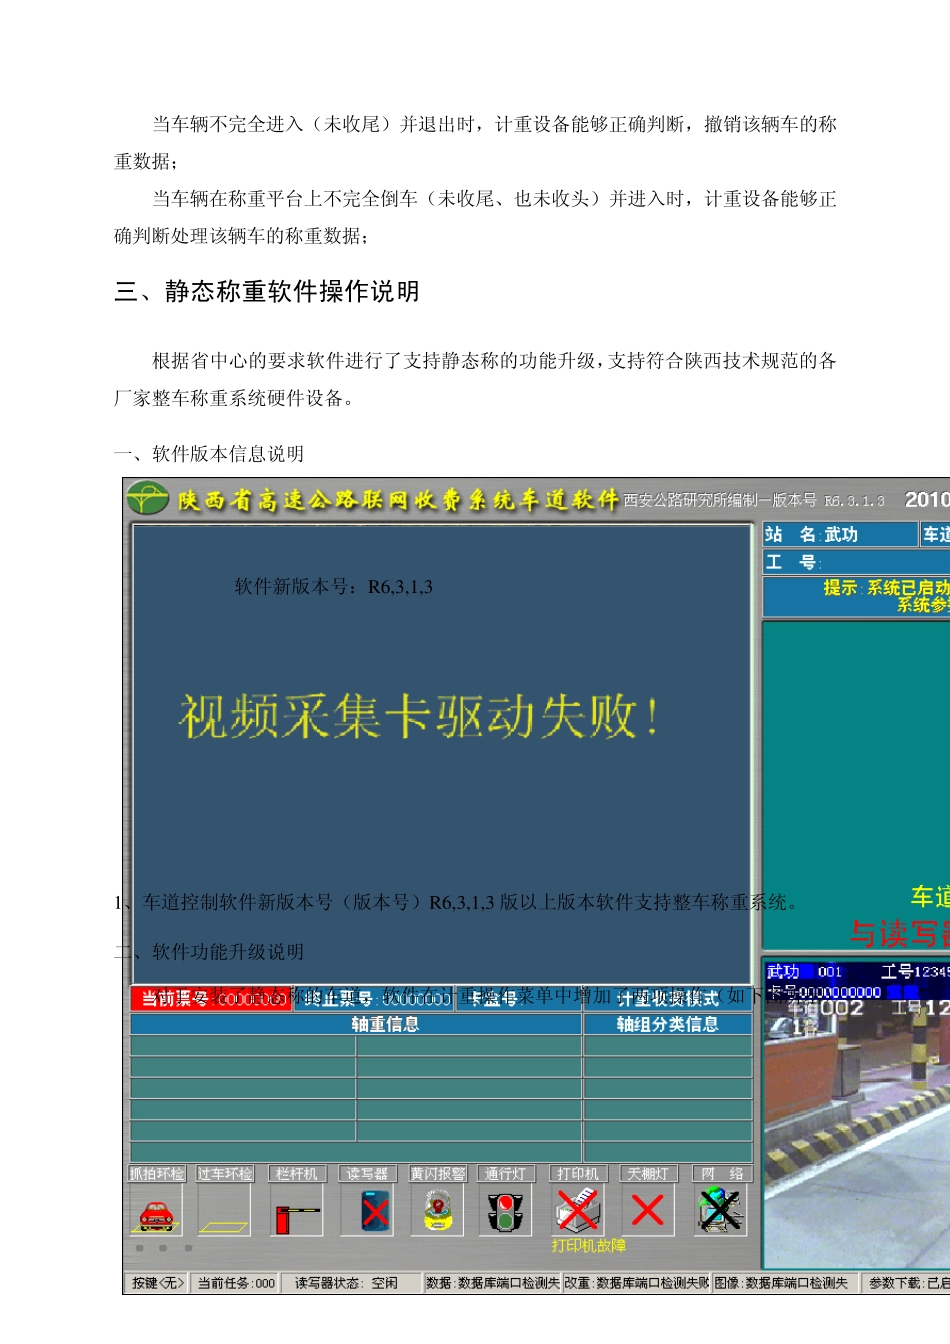Click the green highway logo in the title bar
This screenshot has width=950, height=1344.
148,498
